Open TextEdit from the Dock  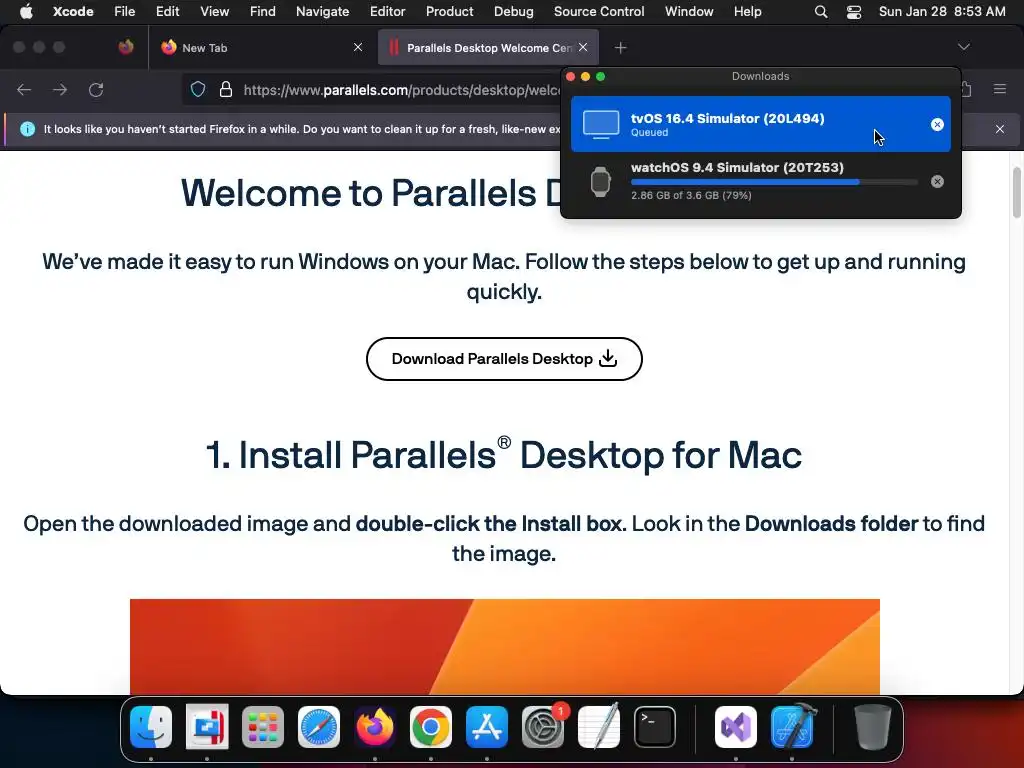599,726
